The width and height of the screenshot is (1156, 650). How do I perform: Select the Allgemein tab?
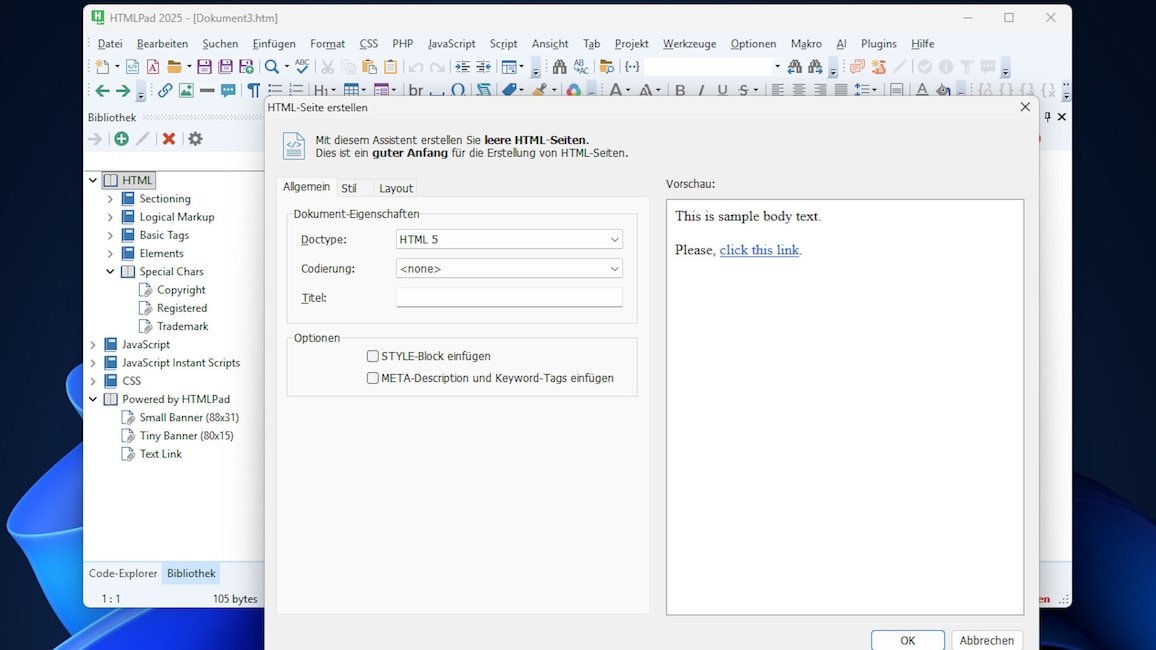click(306, 187)
